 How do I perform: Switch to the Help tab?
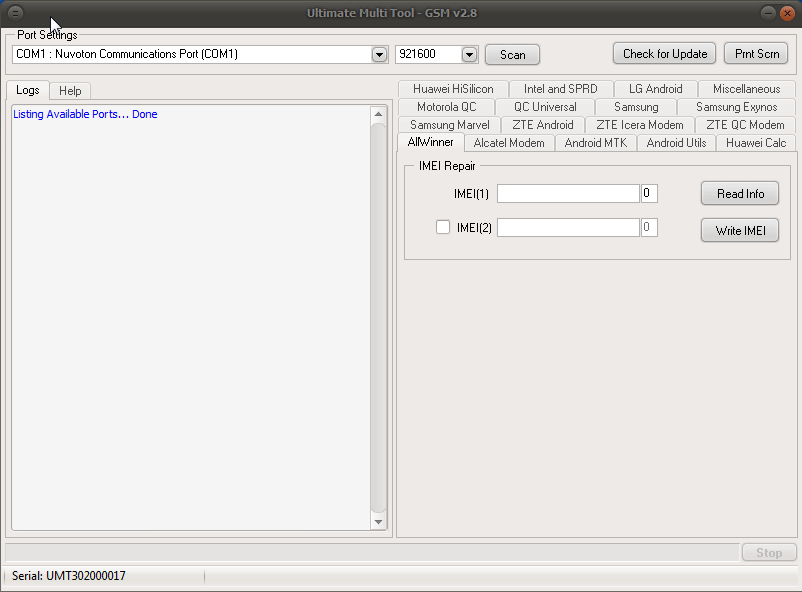[70, 91]
